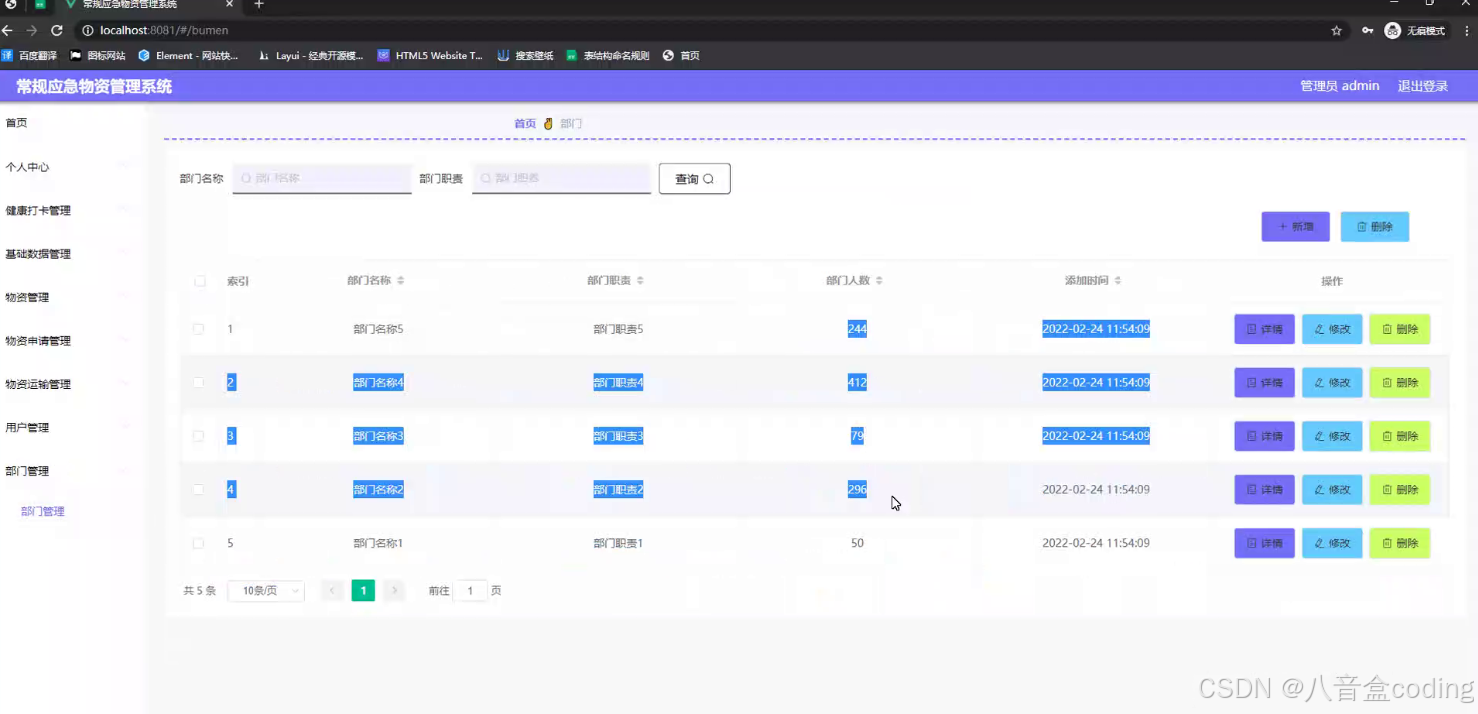Click the trash icon on top 删除 button
This screenshot has height=714, width=1478.
1362,226
